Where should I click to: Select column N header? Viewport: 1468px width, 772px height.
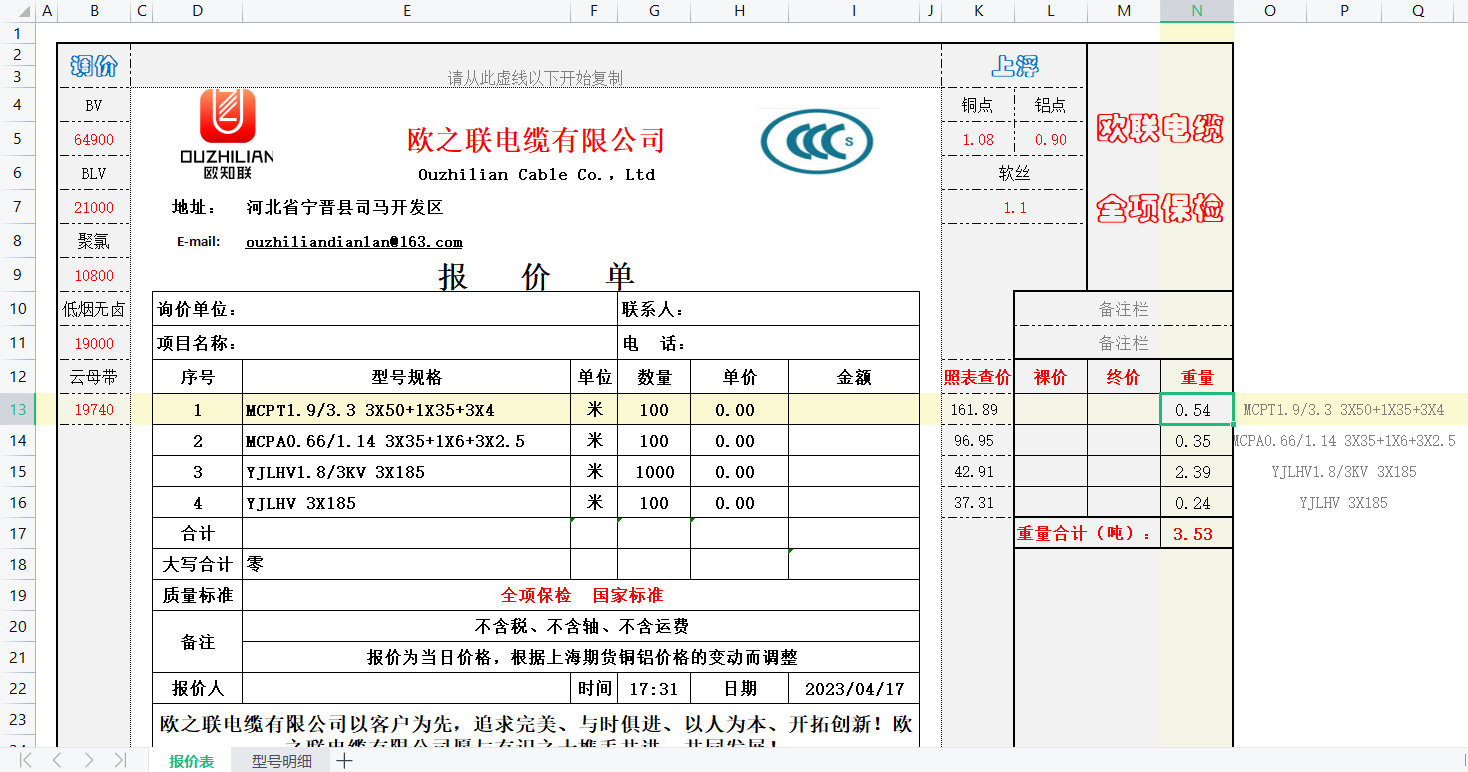1197,11
